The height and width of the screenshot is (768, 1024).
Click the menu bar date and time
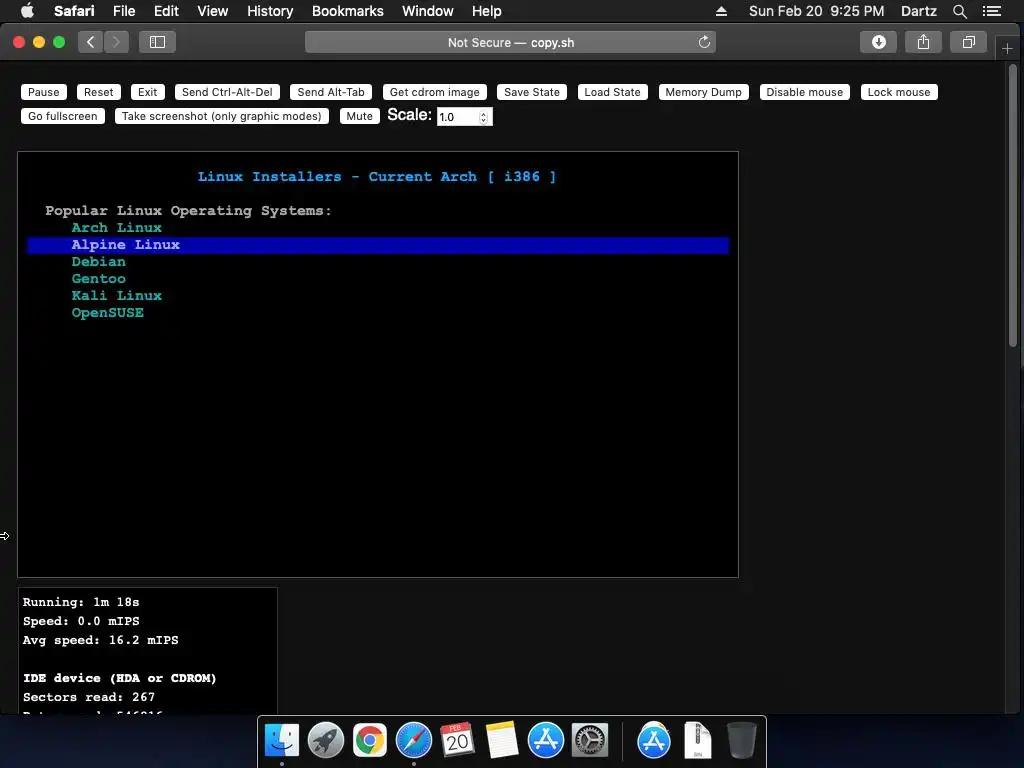coord(816,11)
